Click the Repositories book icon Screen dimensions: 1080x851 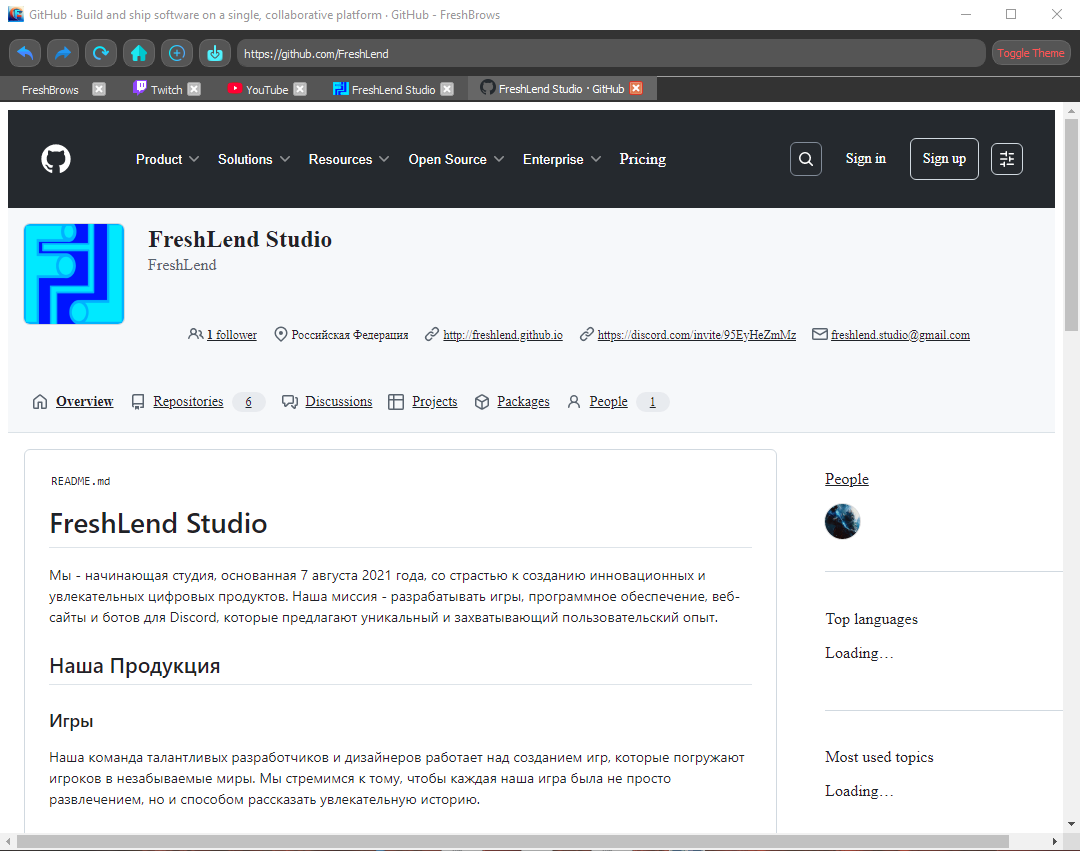tap(138, 402)
